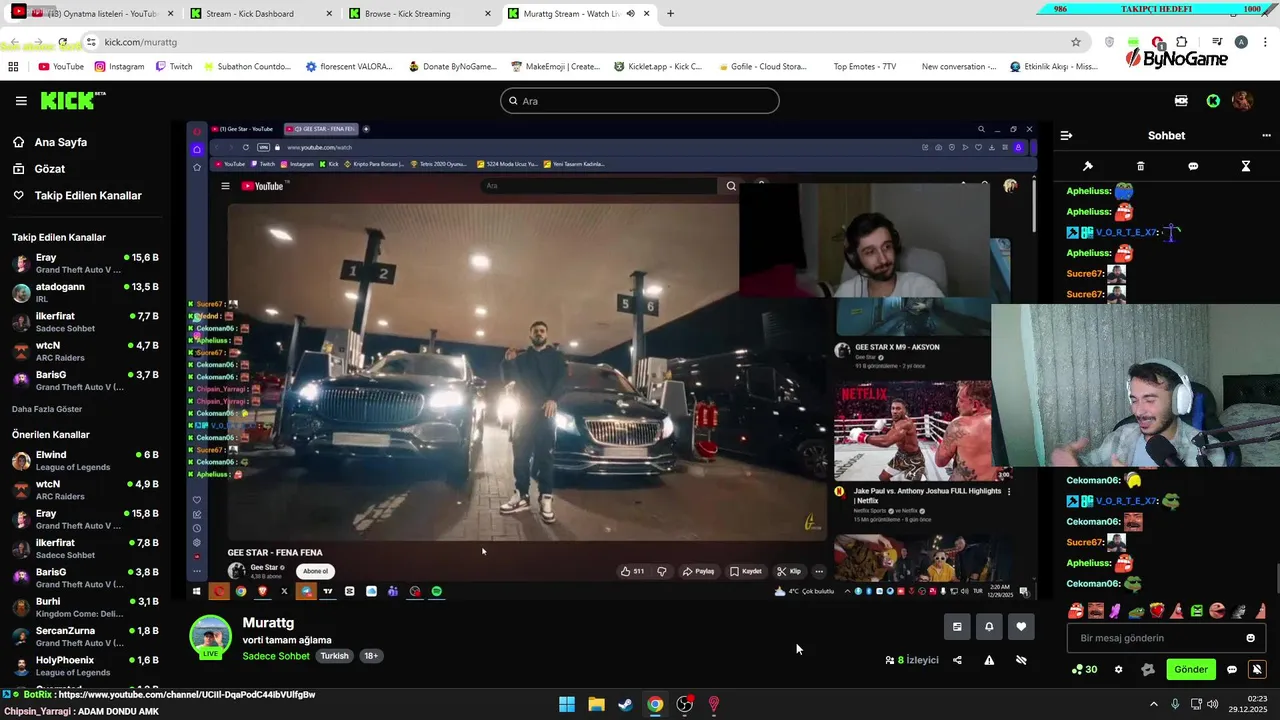Open BarisG followed channel with 3,7 B viewers
The image size is (1280, 720).
pyautogui.click(x=85, y=381)
